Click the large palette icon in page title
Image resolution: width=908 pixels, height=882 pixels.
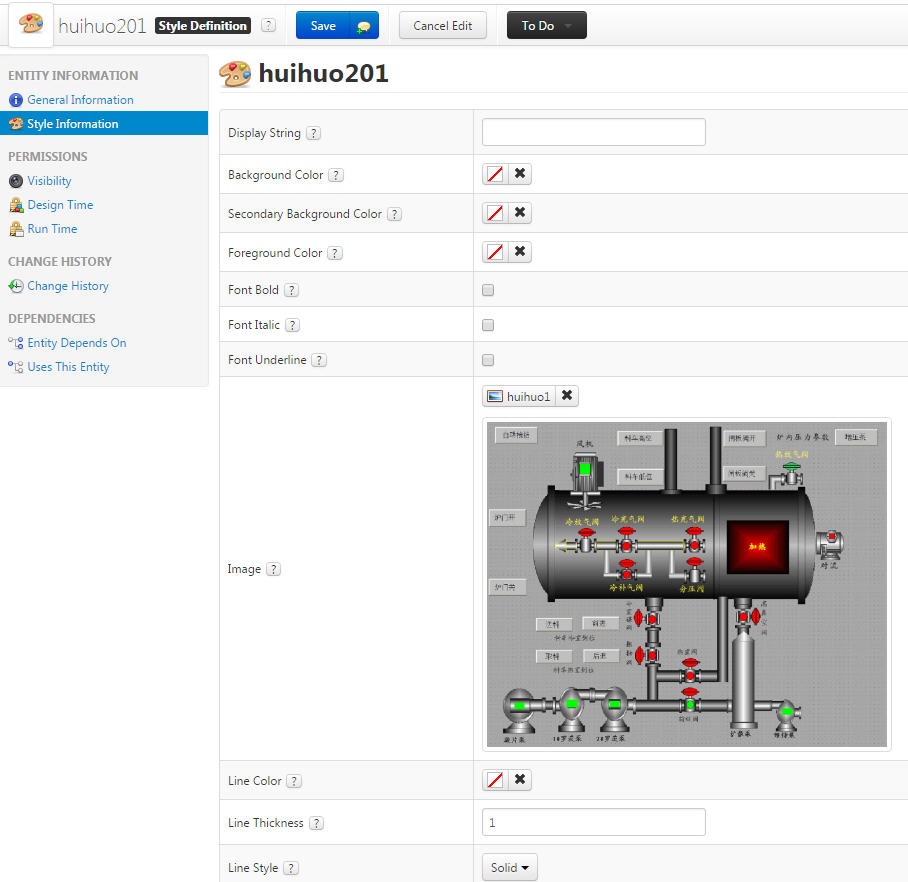tap(235, 74)
